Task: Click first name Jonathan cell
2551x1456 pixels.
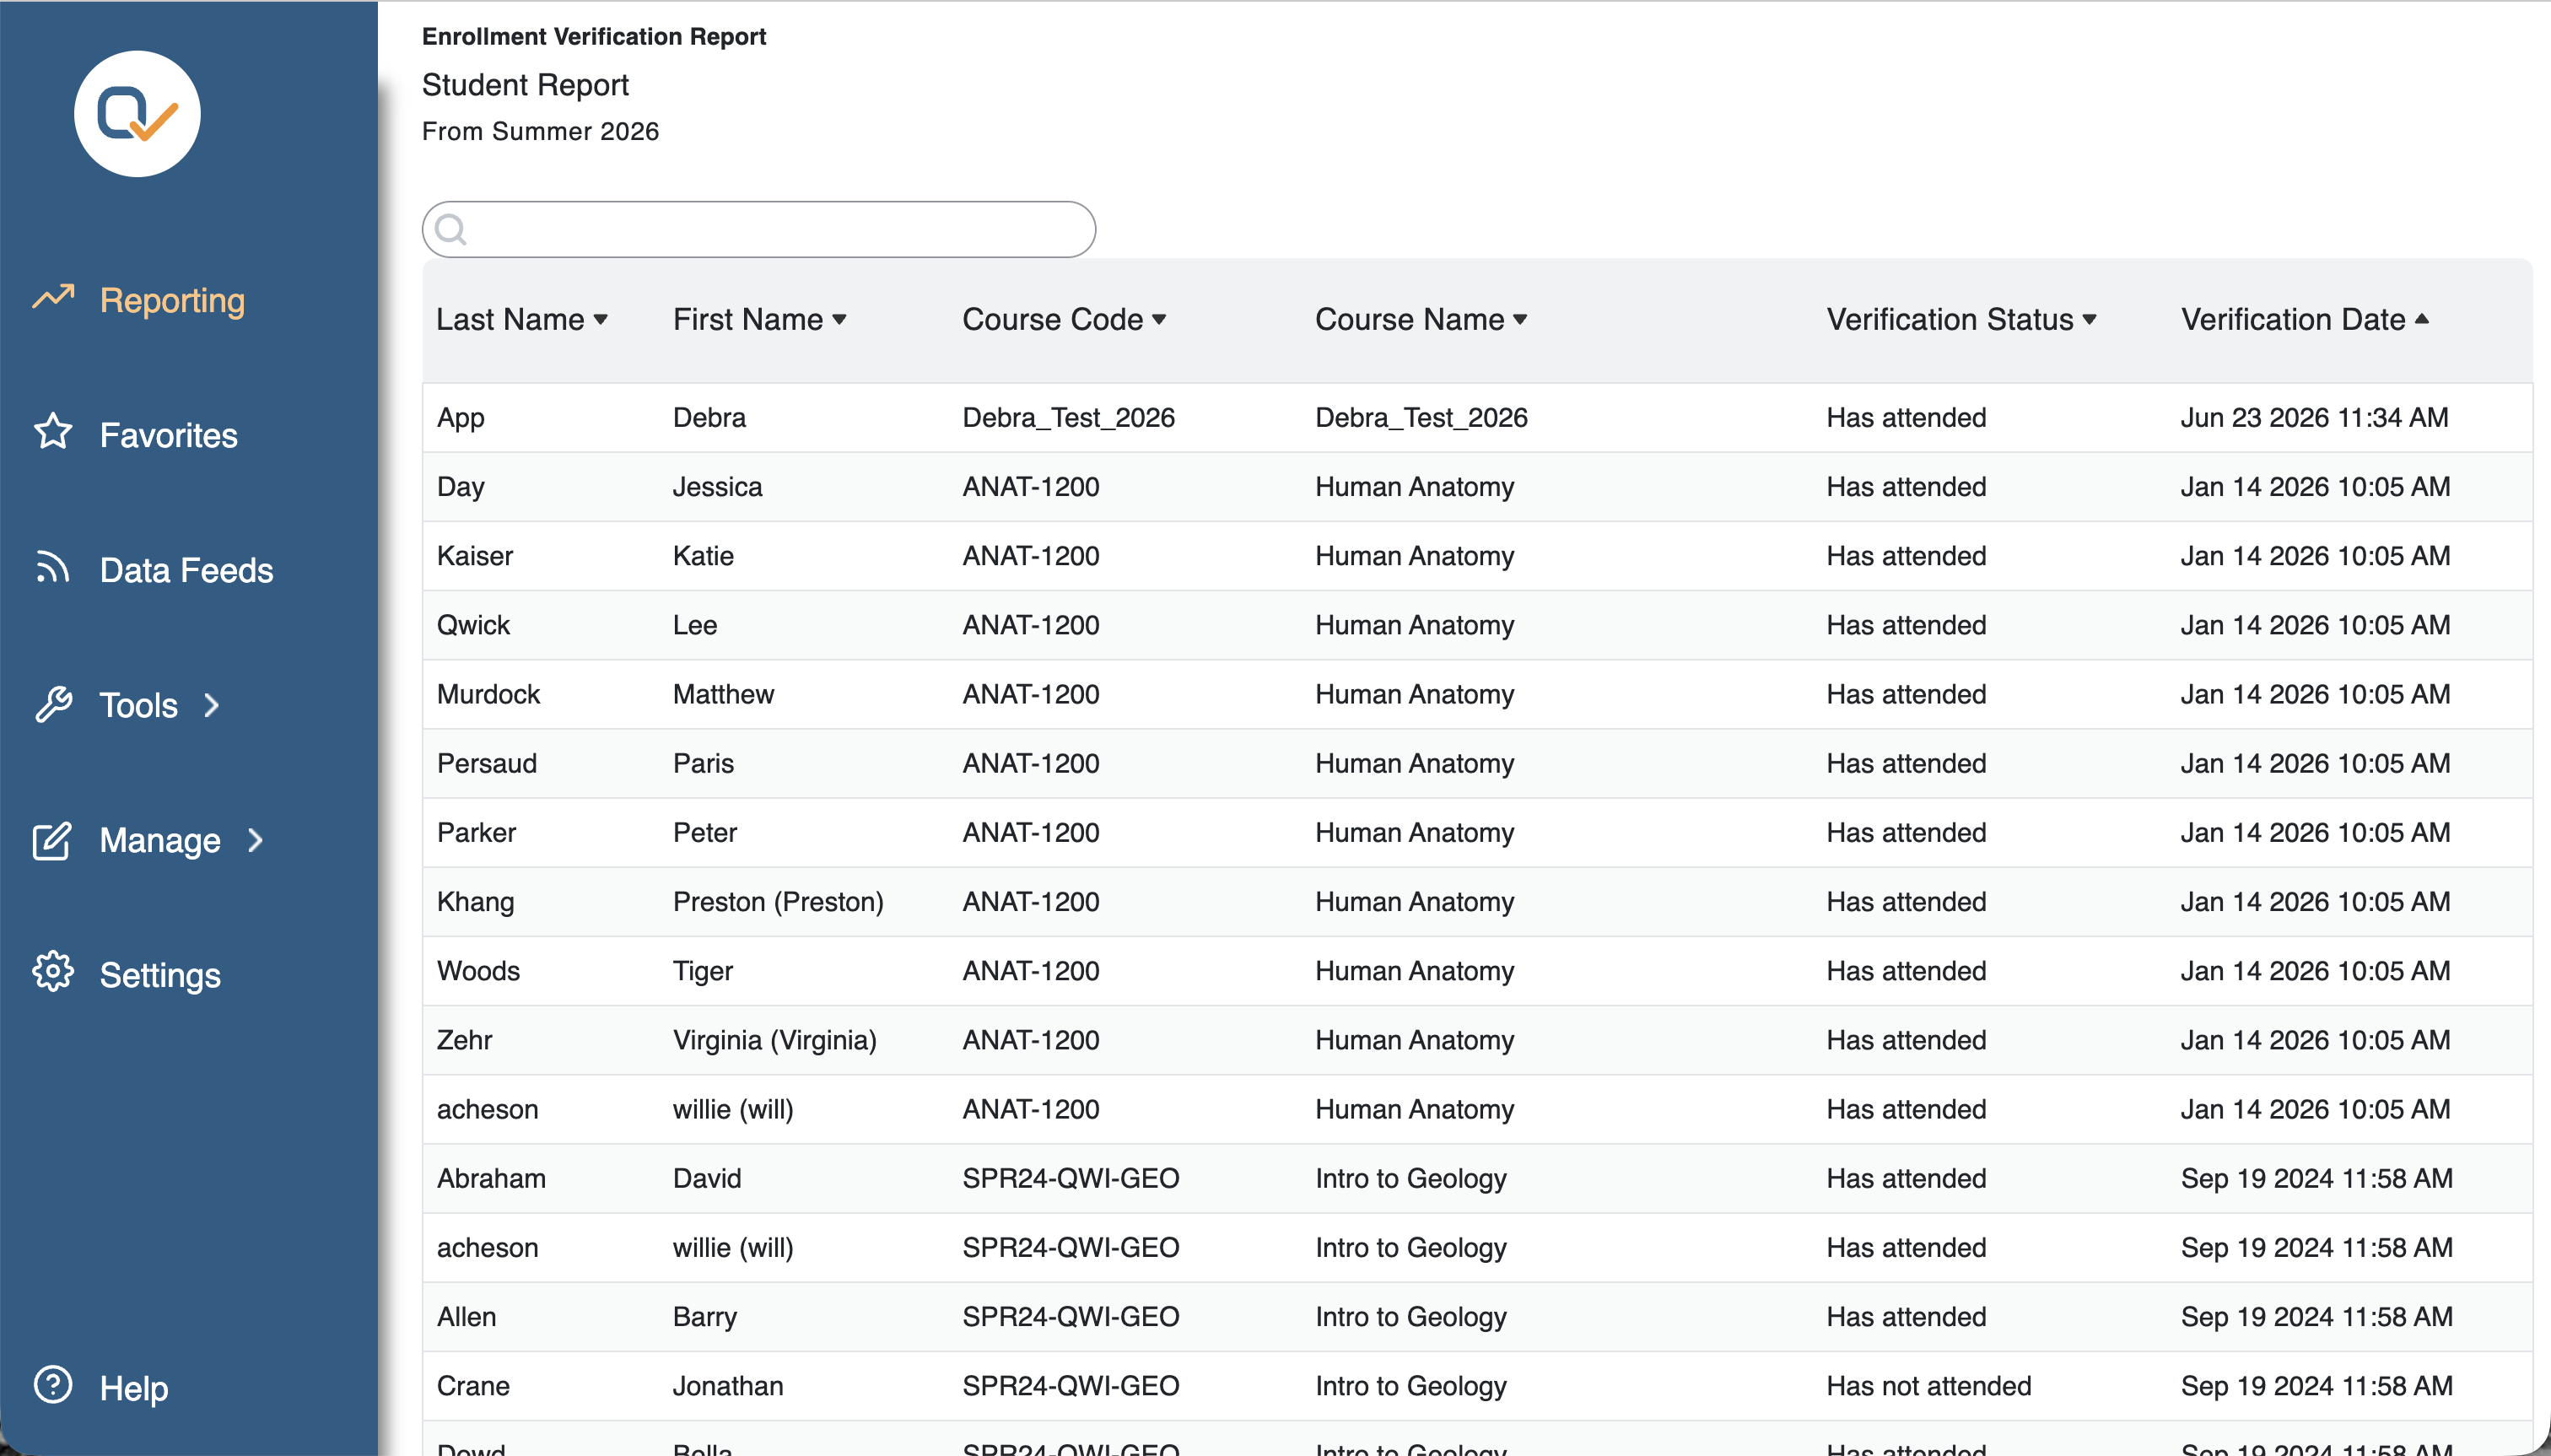Action: pyautogui.click(x=728, y=1386)
